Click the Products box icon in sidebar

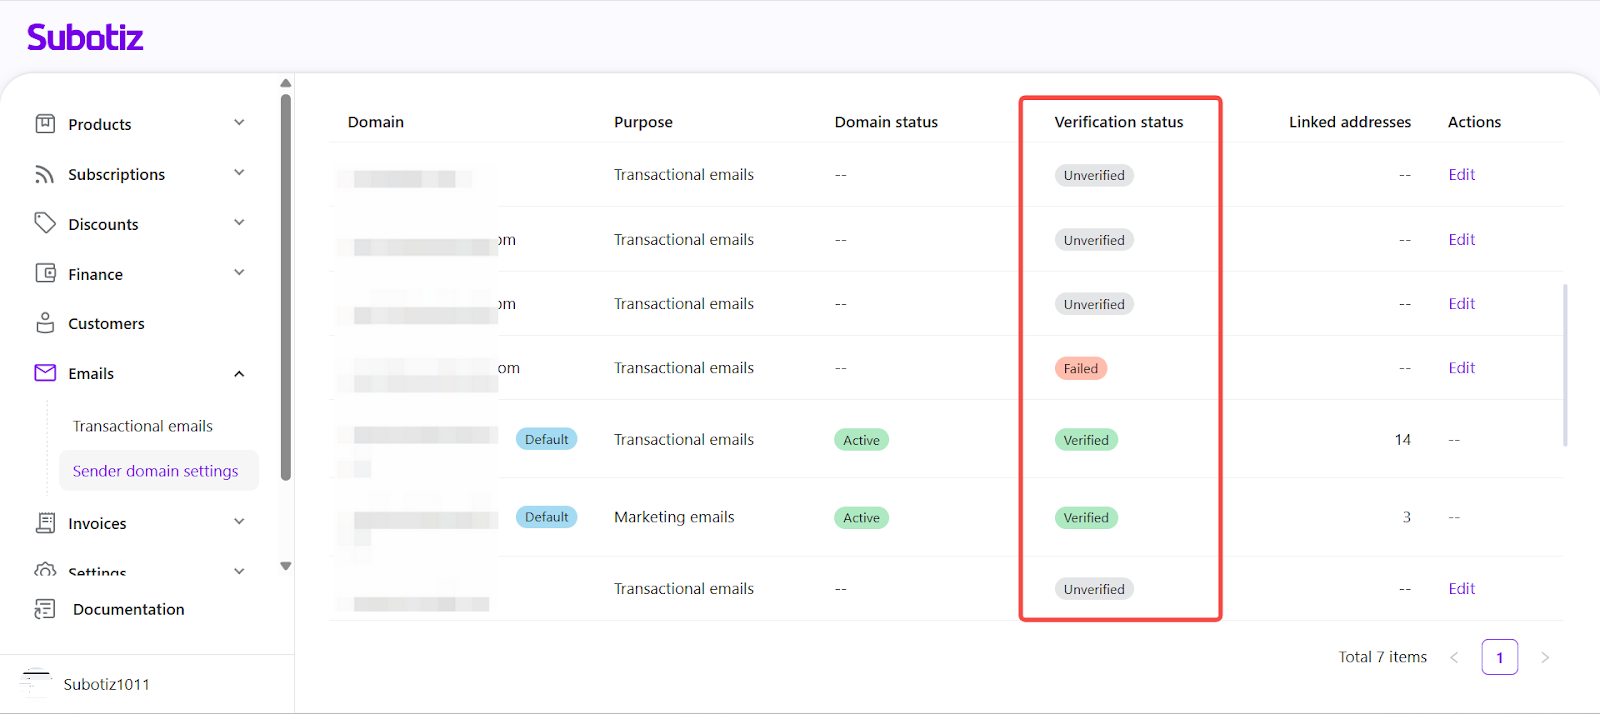(45, 124)
